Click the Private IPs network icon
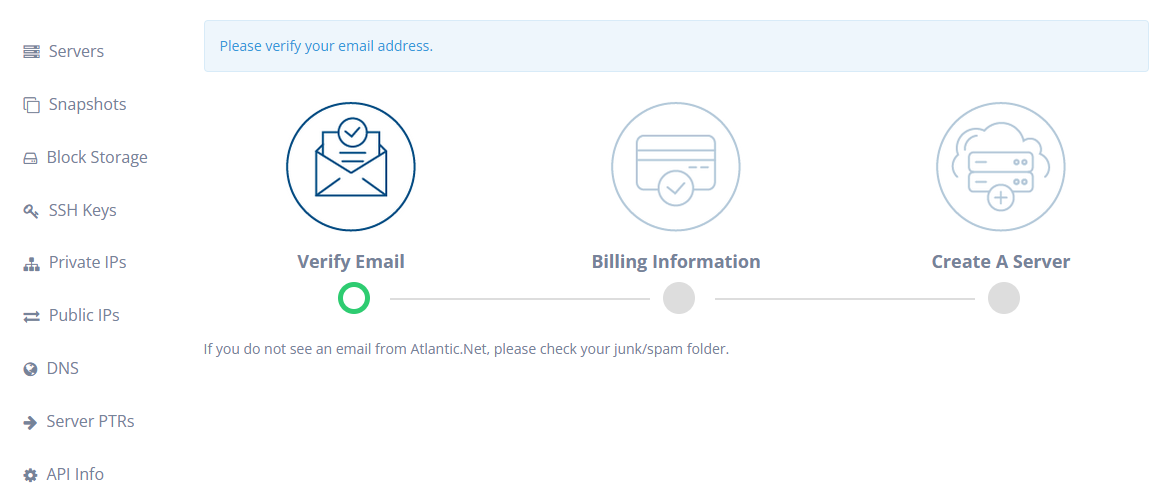The height and width of the screenshot is (492, 1158). 31,264
